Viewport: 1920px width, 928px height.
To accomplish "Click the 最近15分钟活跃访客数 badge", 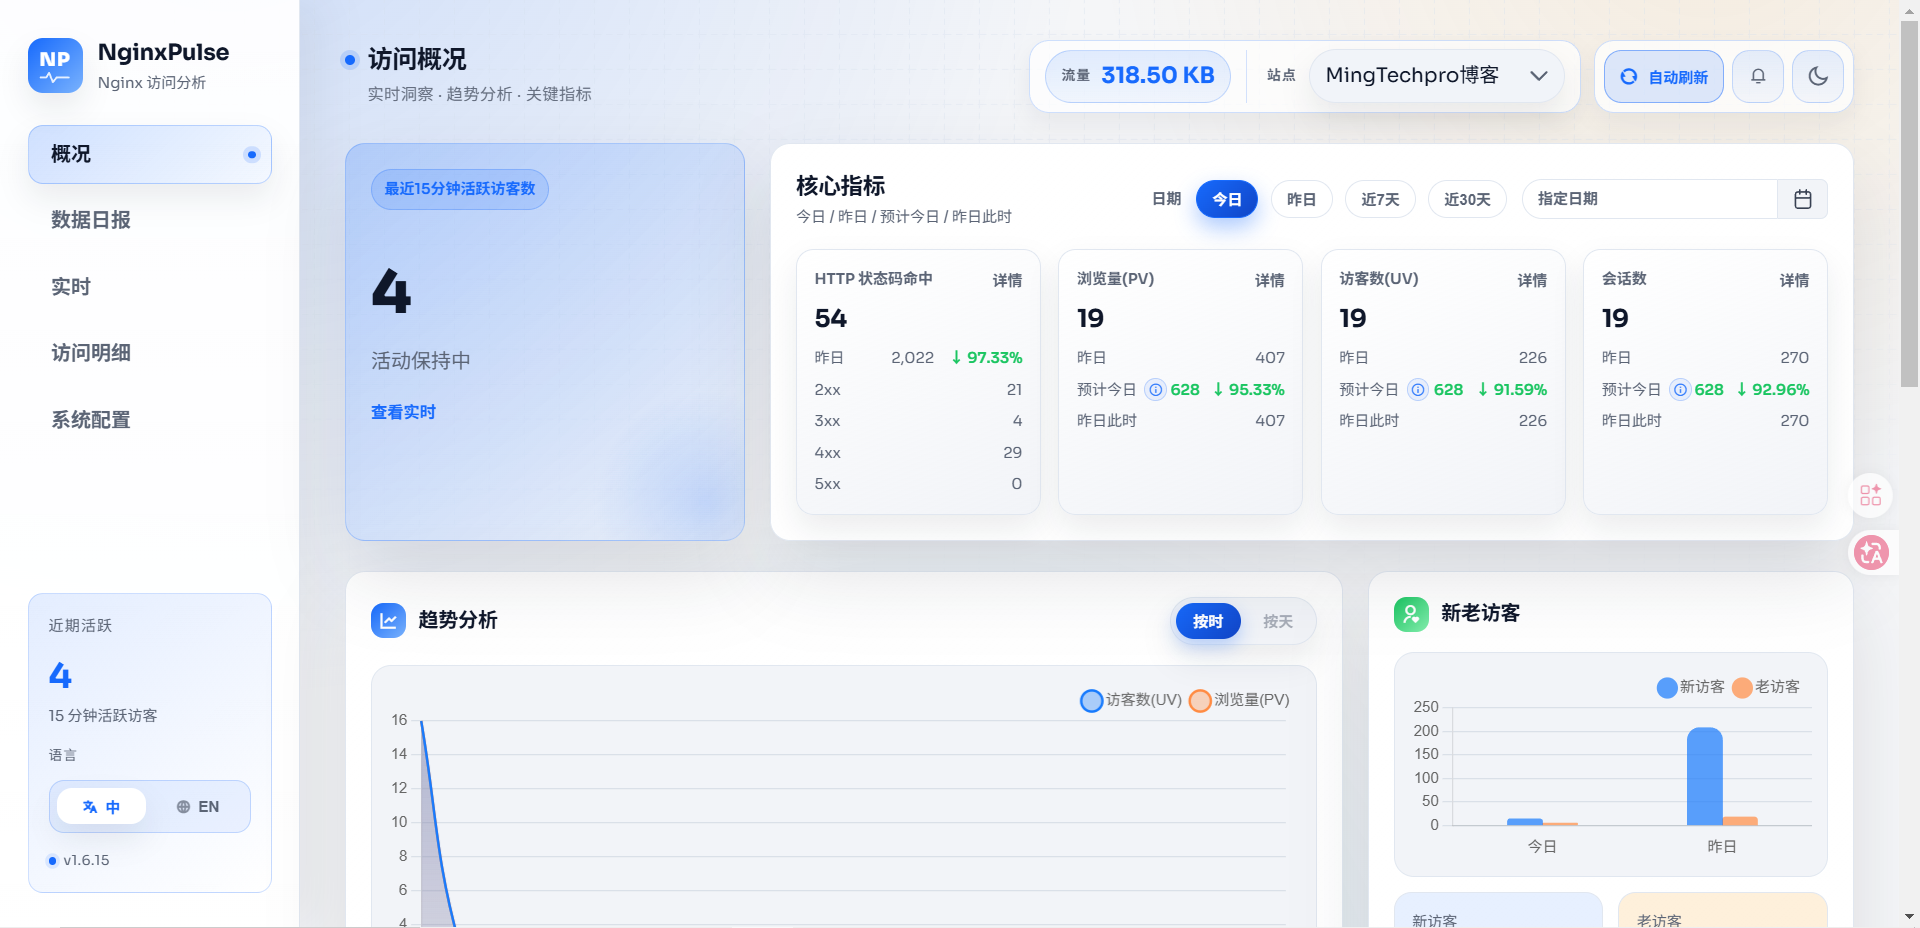I will pyautogui.click(x=460, y=189).
